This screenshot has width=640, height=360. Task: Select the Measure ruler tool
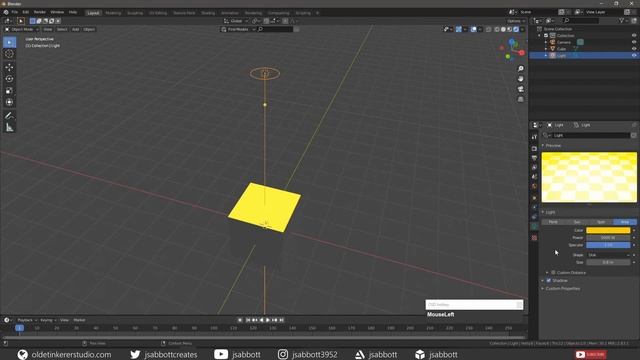coord(9,128)
